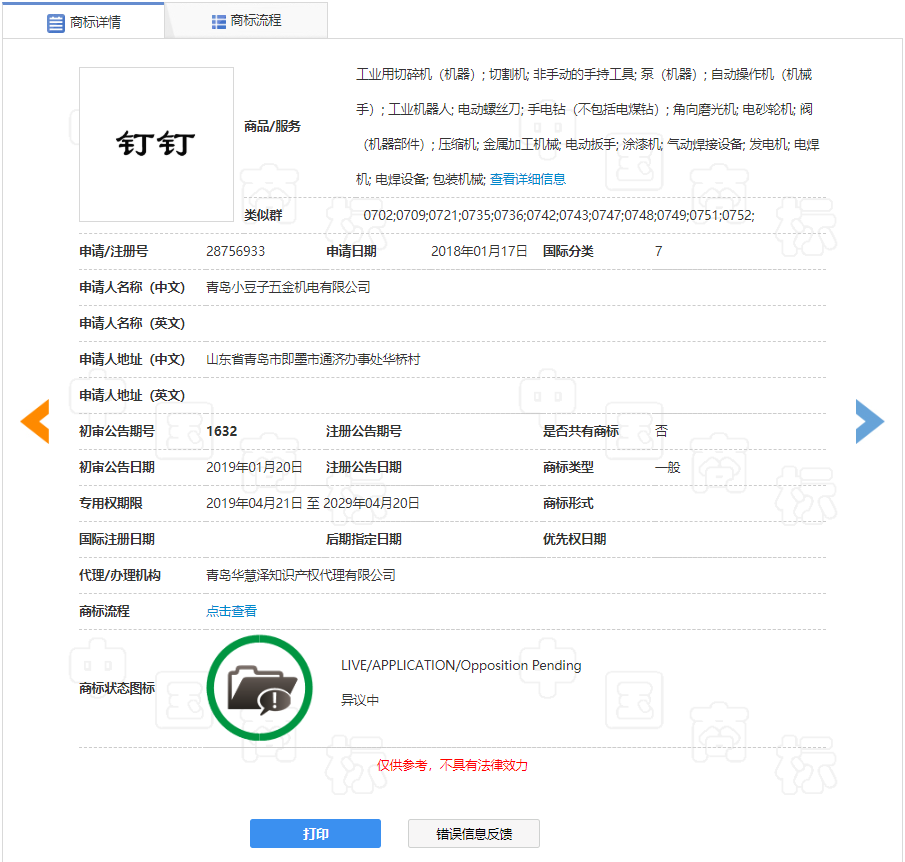Image resolution: width=905 pixels, height=862 pixels.
Task: Click the 类似群 code list
Action: (558, 215)
